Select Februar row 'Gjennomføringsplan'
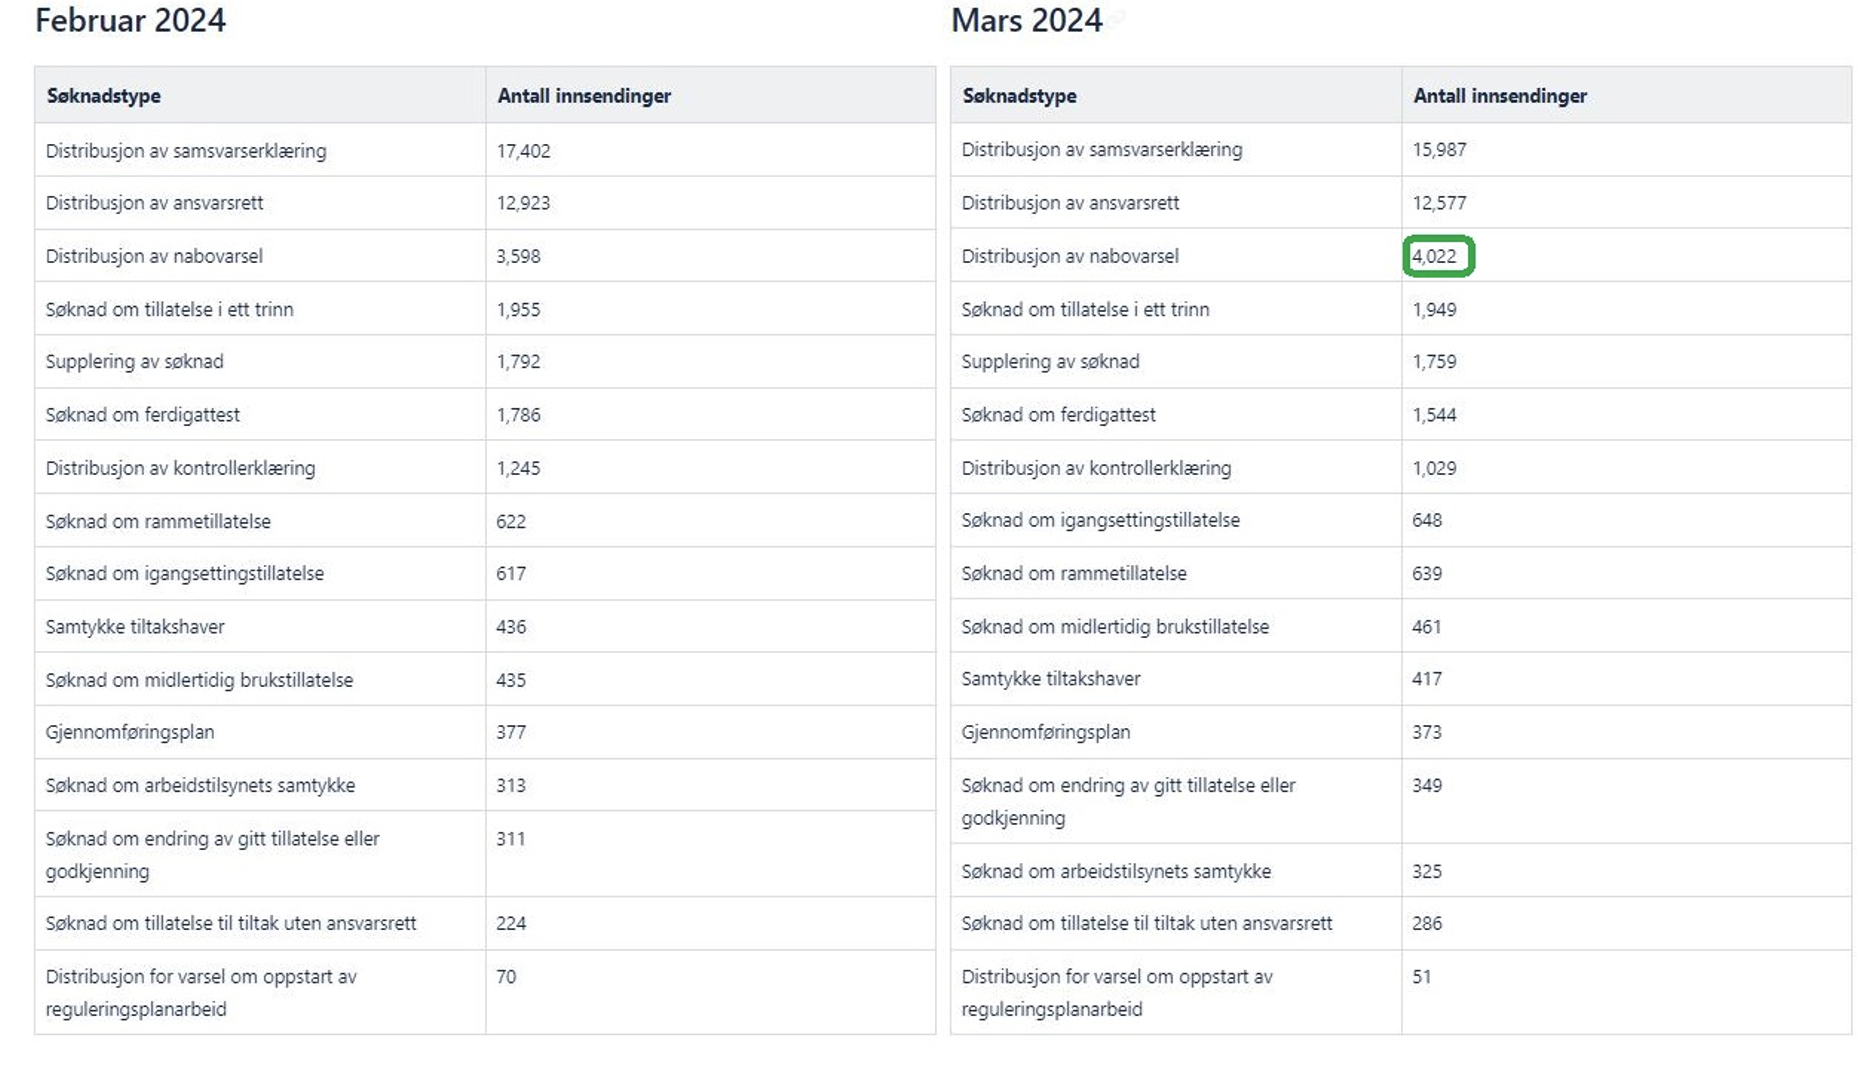1861x1068 pixels. 485,732
